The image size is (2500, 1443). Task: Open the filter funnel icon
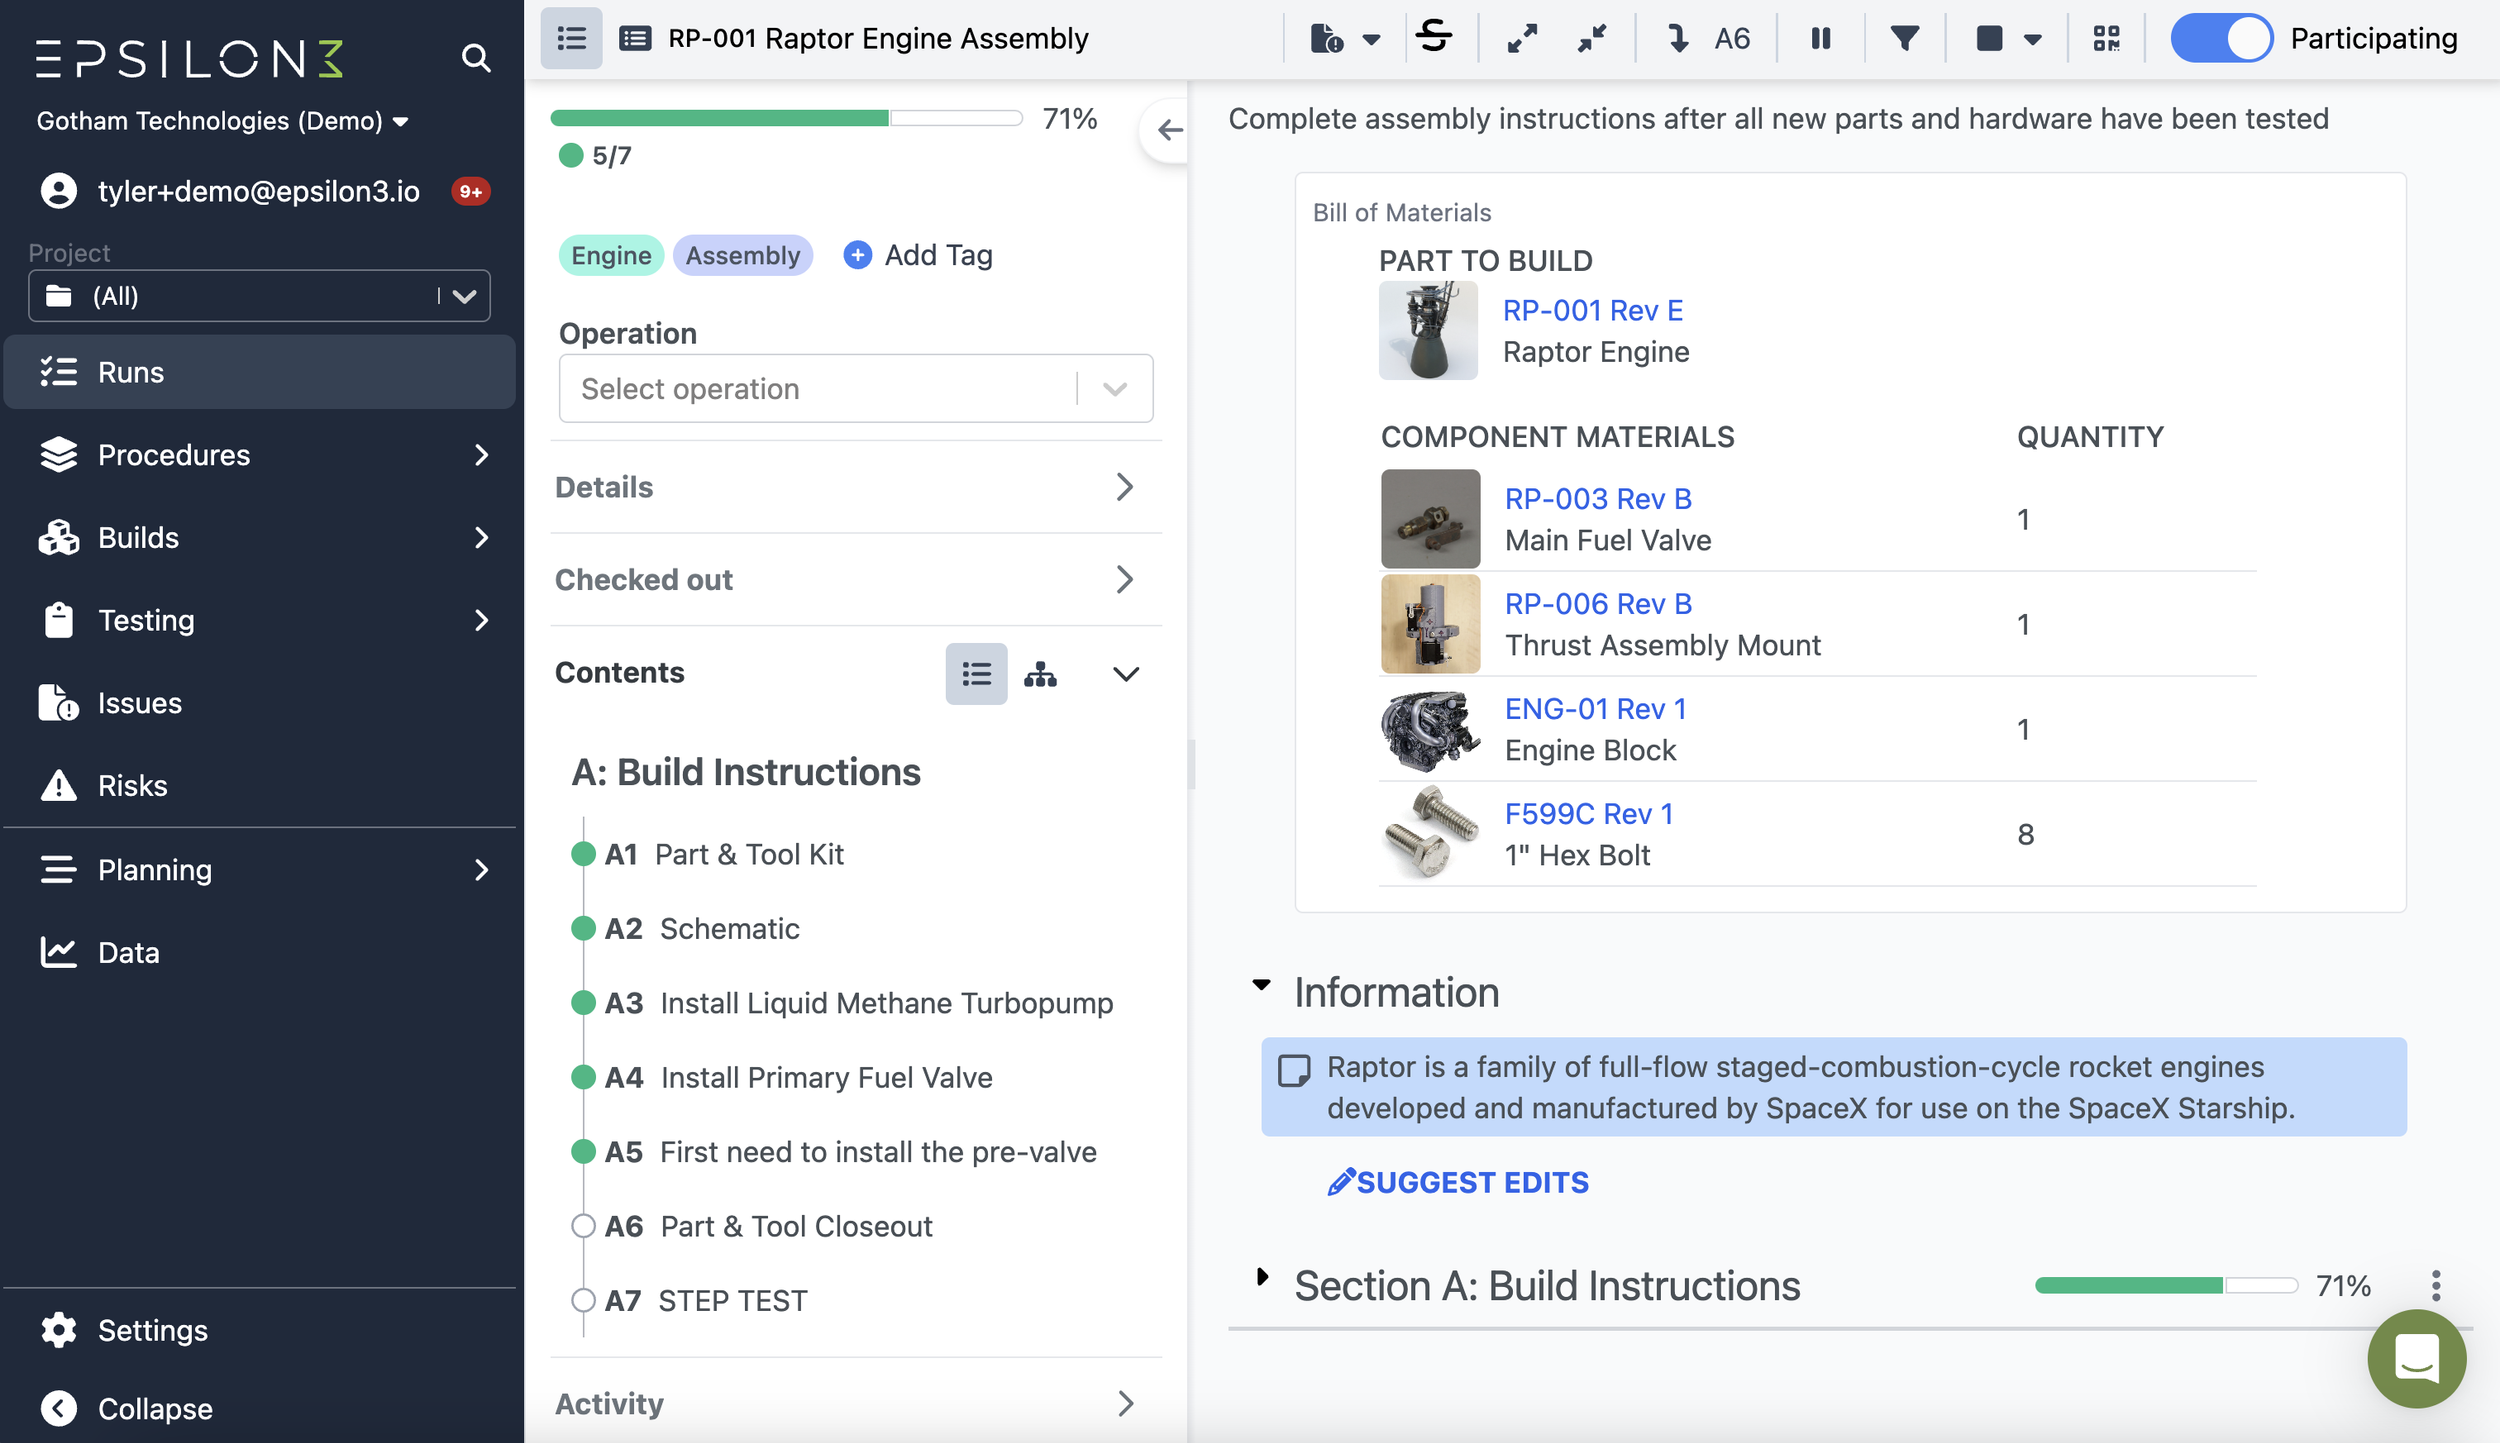1905,39
